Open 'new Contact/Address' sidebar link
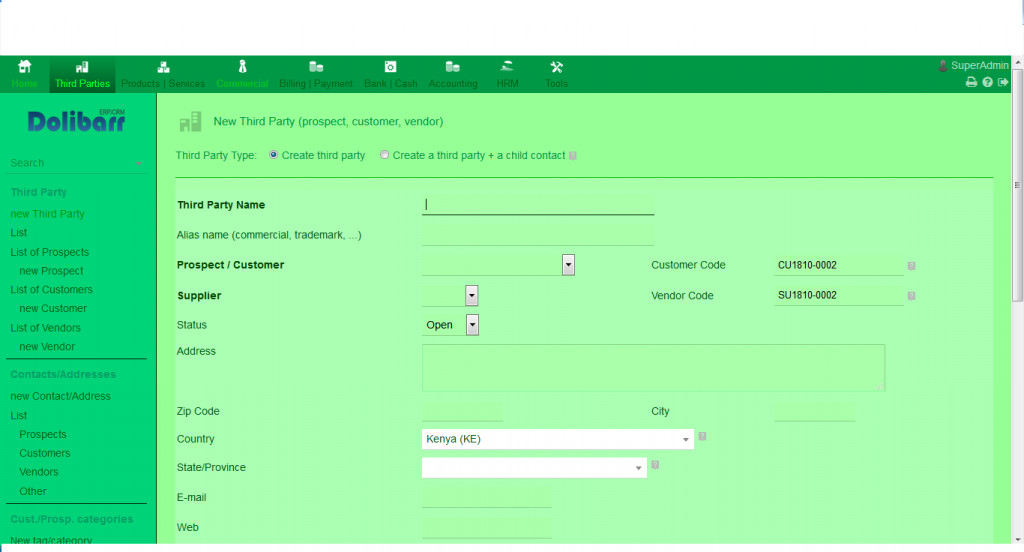 pos(61,396)
